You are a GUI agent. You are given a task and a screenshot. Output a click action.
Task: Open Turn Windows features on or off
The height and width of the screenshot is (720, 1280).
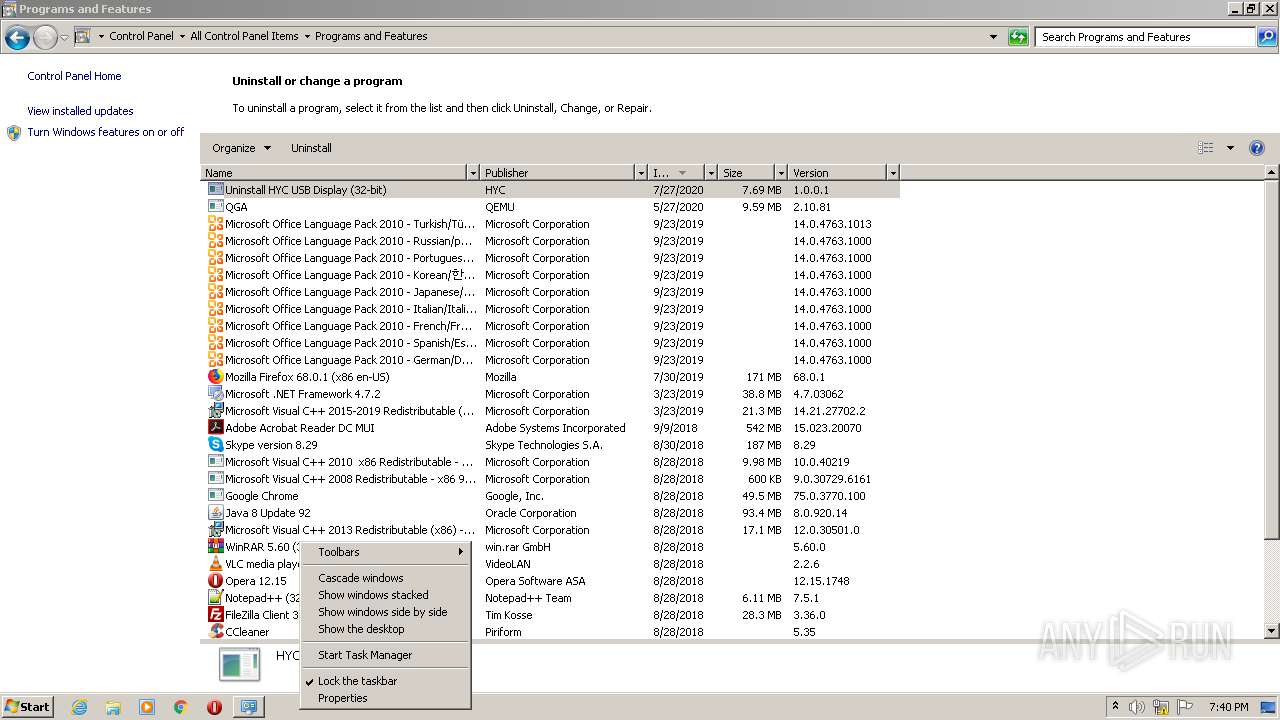[105, 132]
